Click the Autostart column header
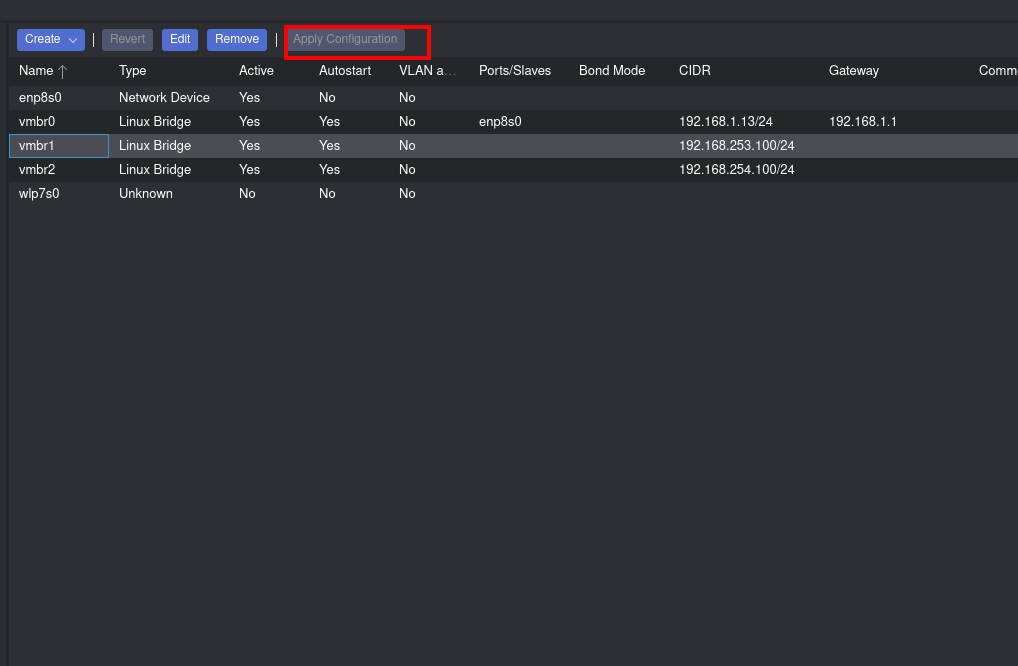Viewport: 1018px width, 666px height. pos(345,71)
